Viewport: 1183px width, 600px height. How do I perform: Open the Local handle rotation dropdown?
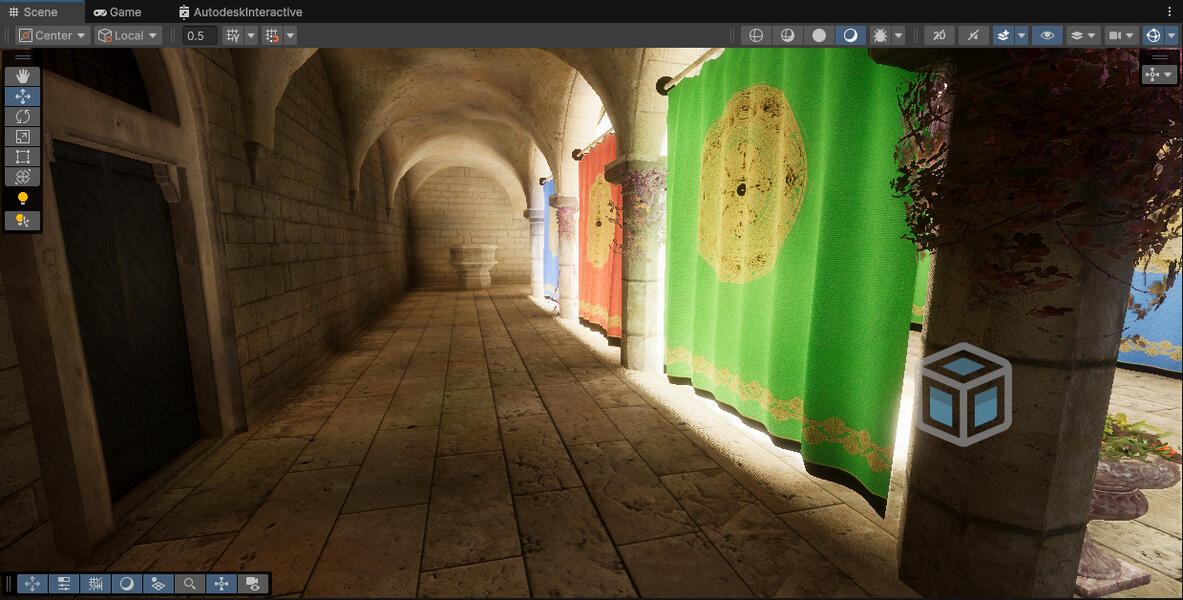pos(128,35)
